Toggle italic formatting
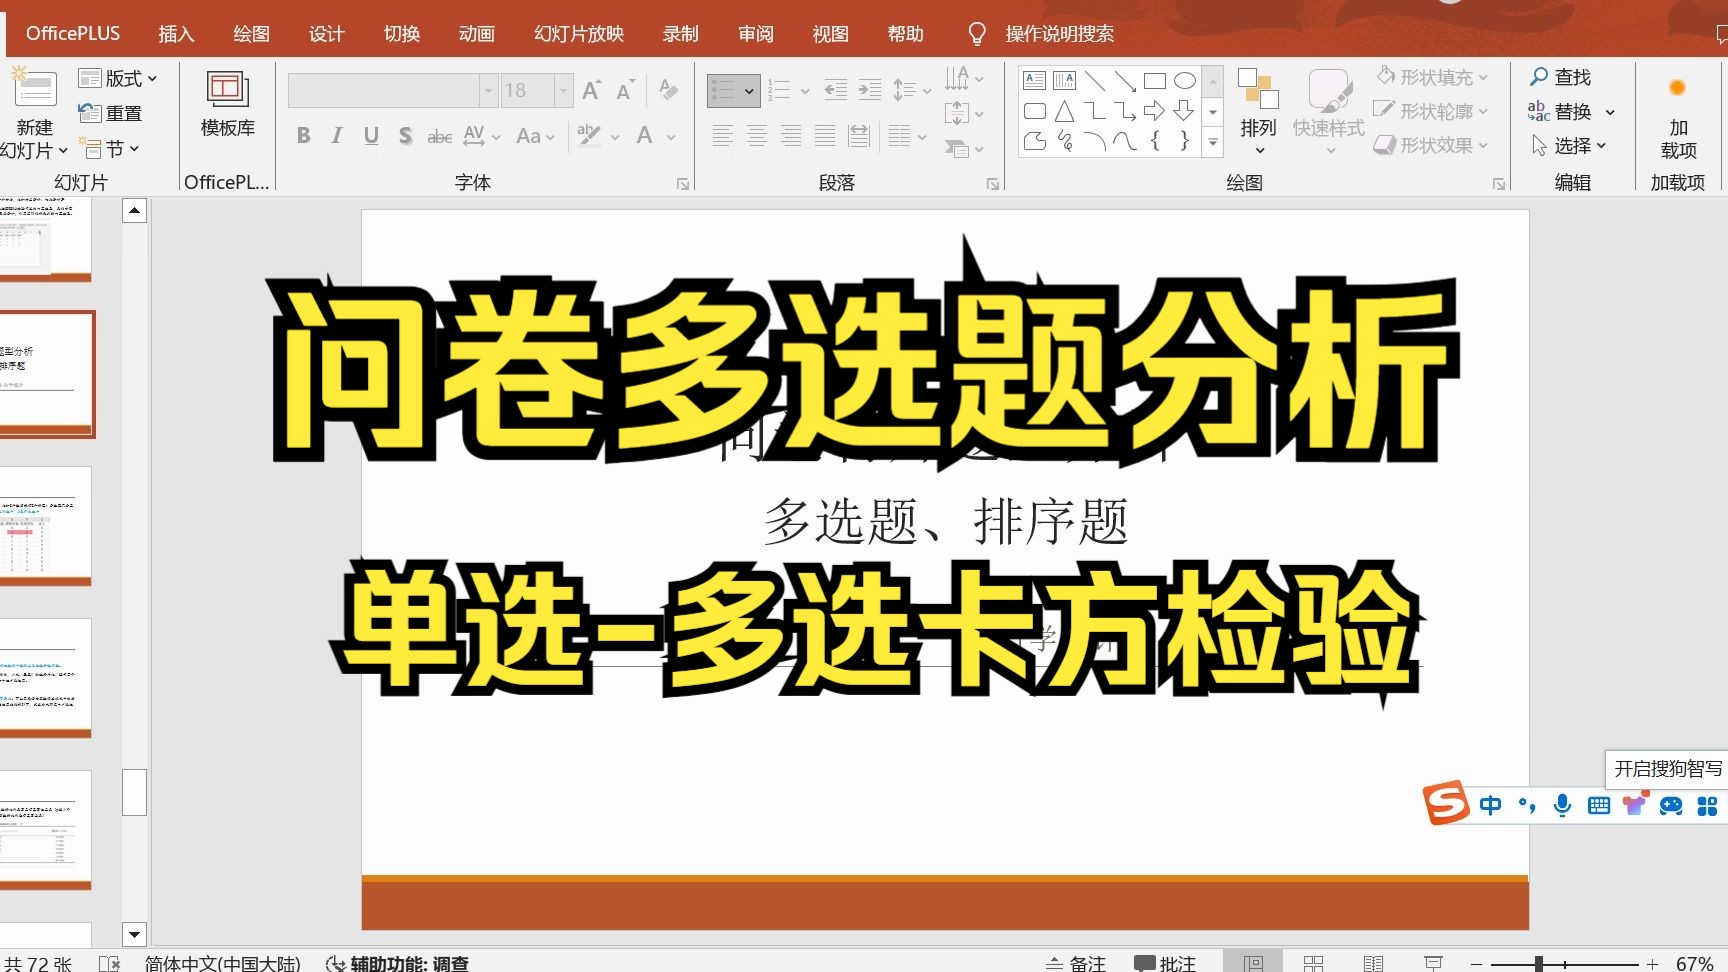This screenshot has width=1728, height=972. pyautogui.click(x=336, y=136)
